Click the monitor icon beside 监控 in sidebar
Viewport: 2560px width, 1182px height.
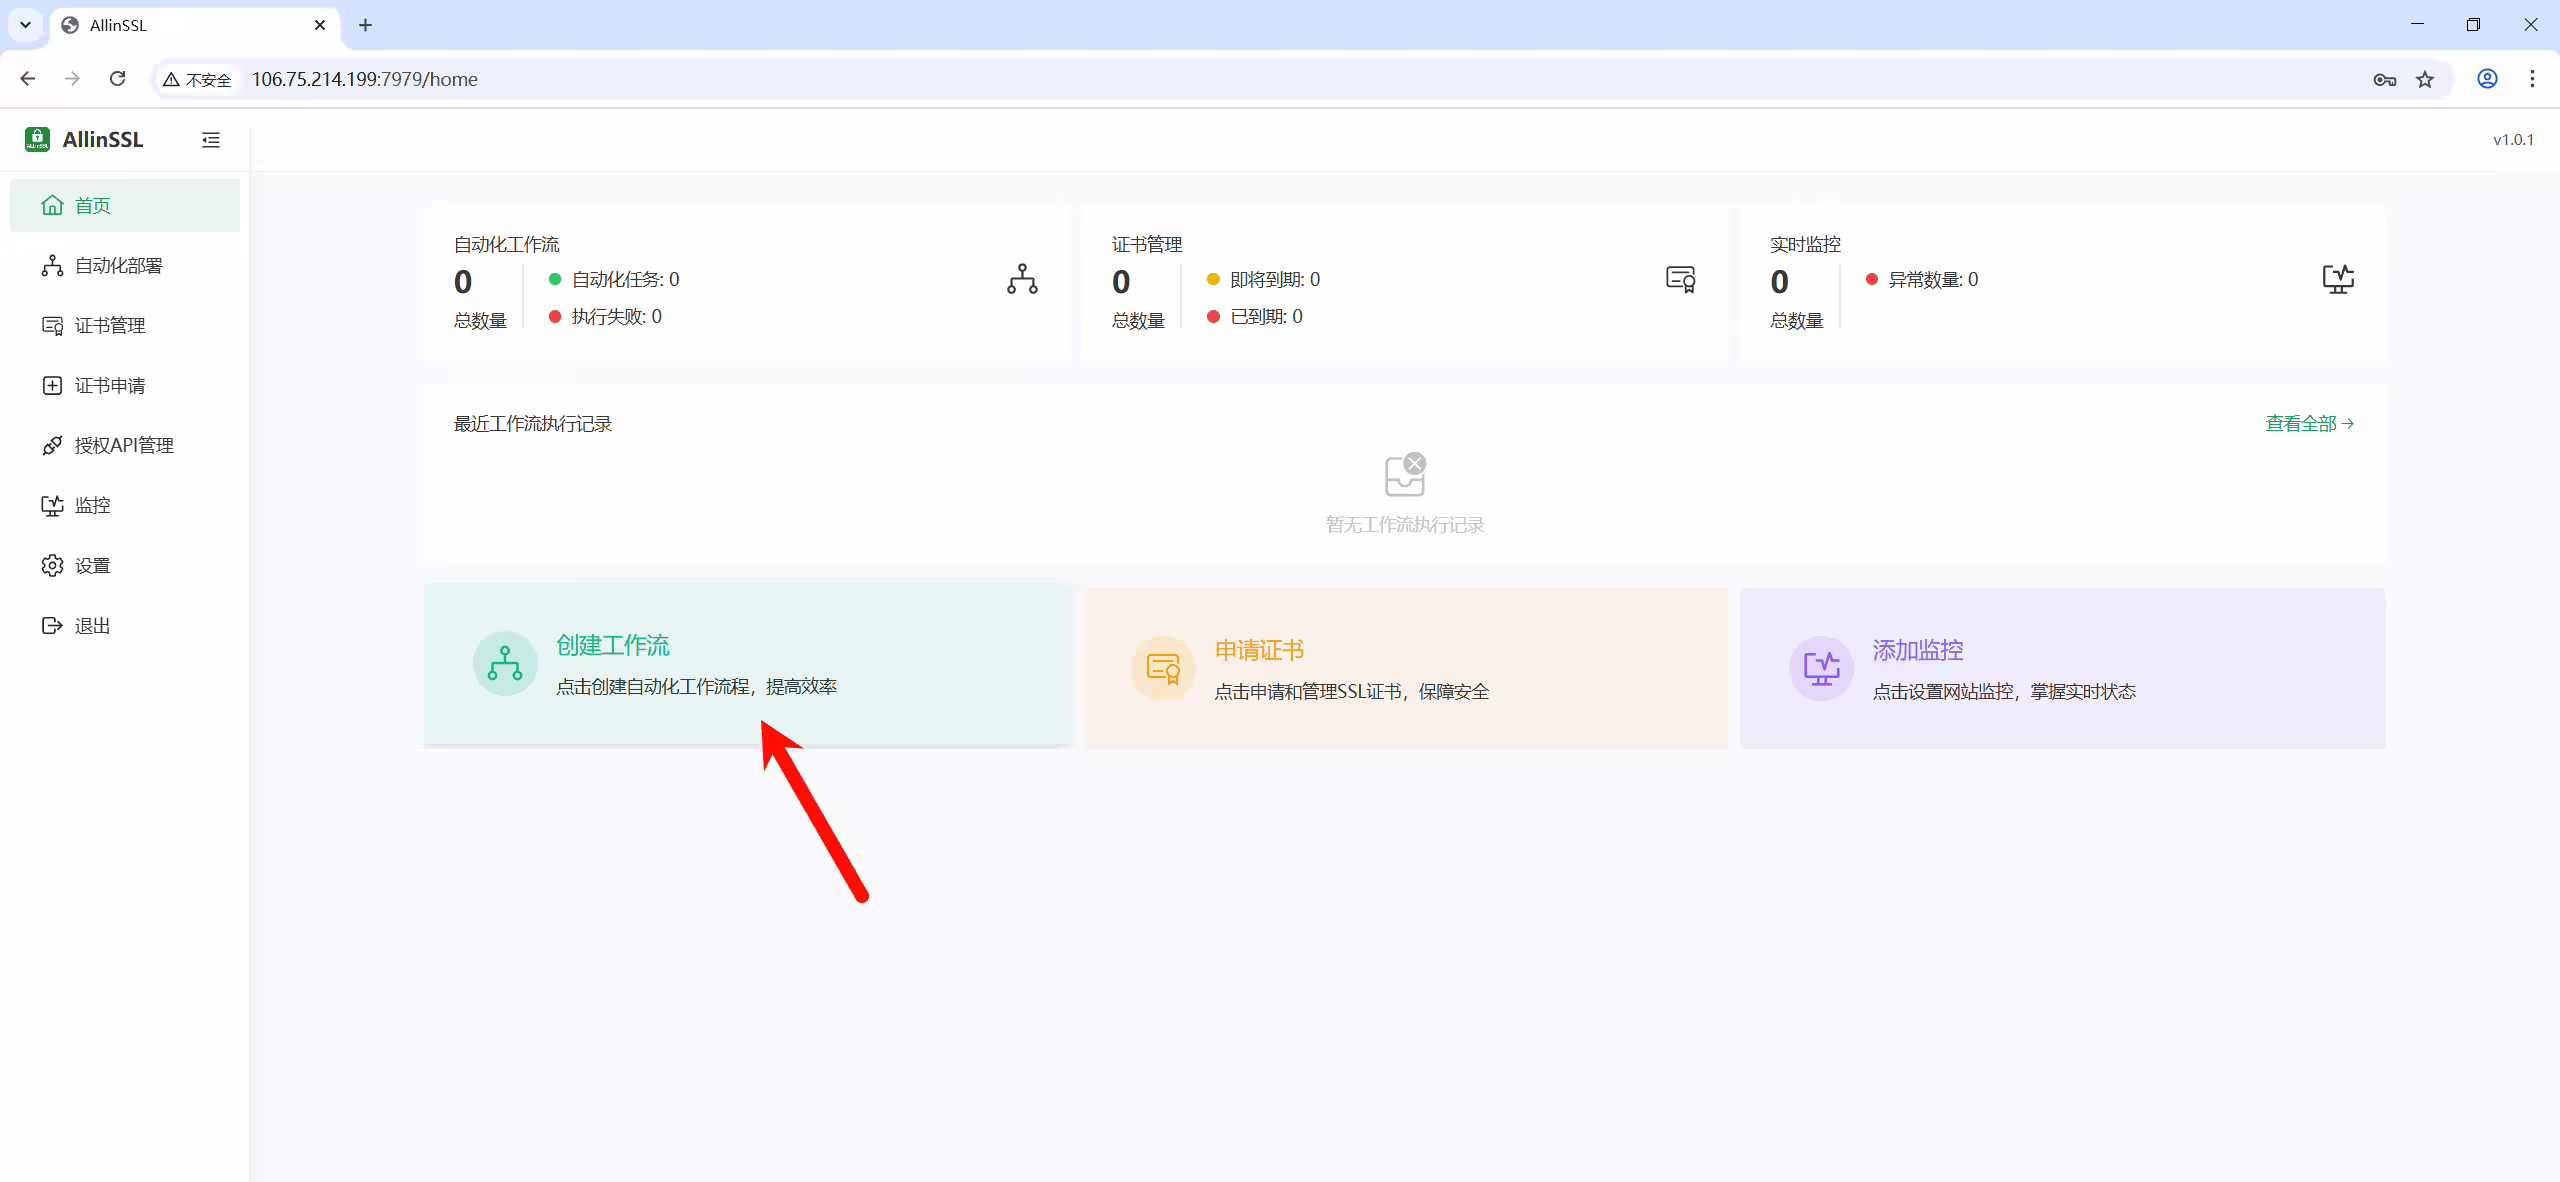tap(52, 505)
